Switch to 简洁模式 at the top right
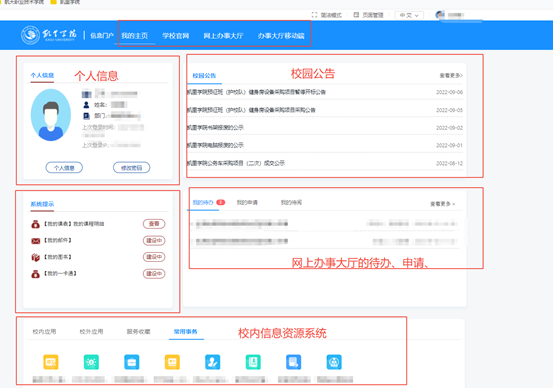The height and width of the screenshot is (388, 553). tap(327, 15)
